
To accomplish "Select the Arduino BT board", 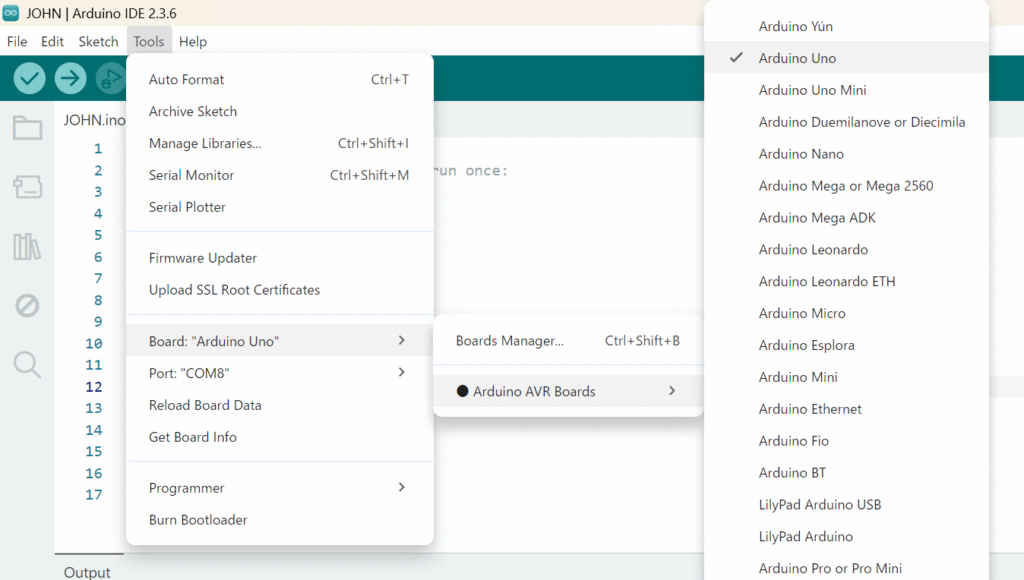I will [846, 473].
